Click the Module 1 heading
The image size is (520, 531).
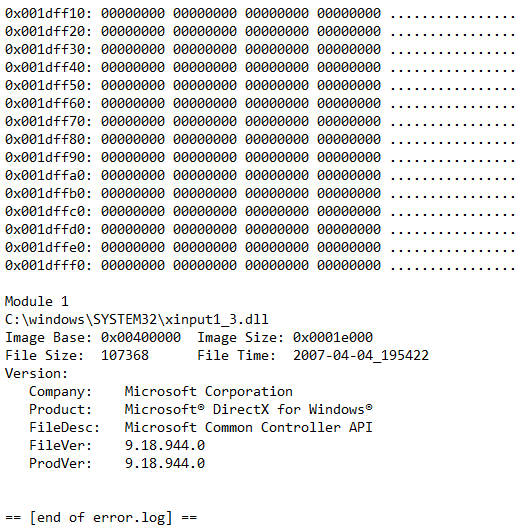click(37, 301)
